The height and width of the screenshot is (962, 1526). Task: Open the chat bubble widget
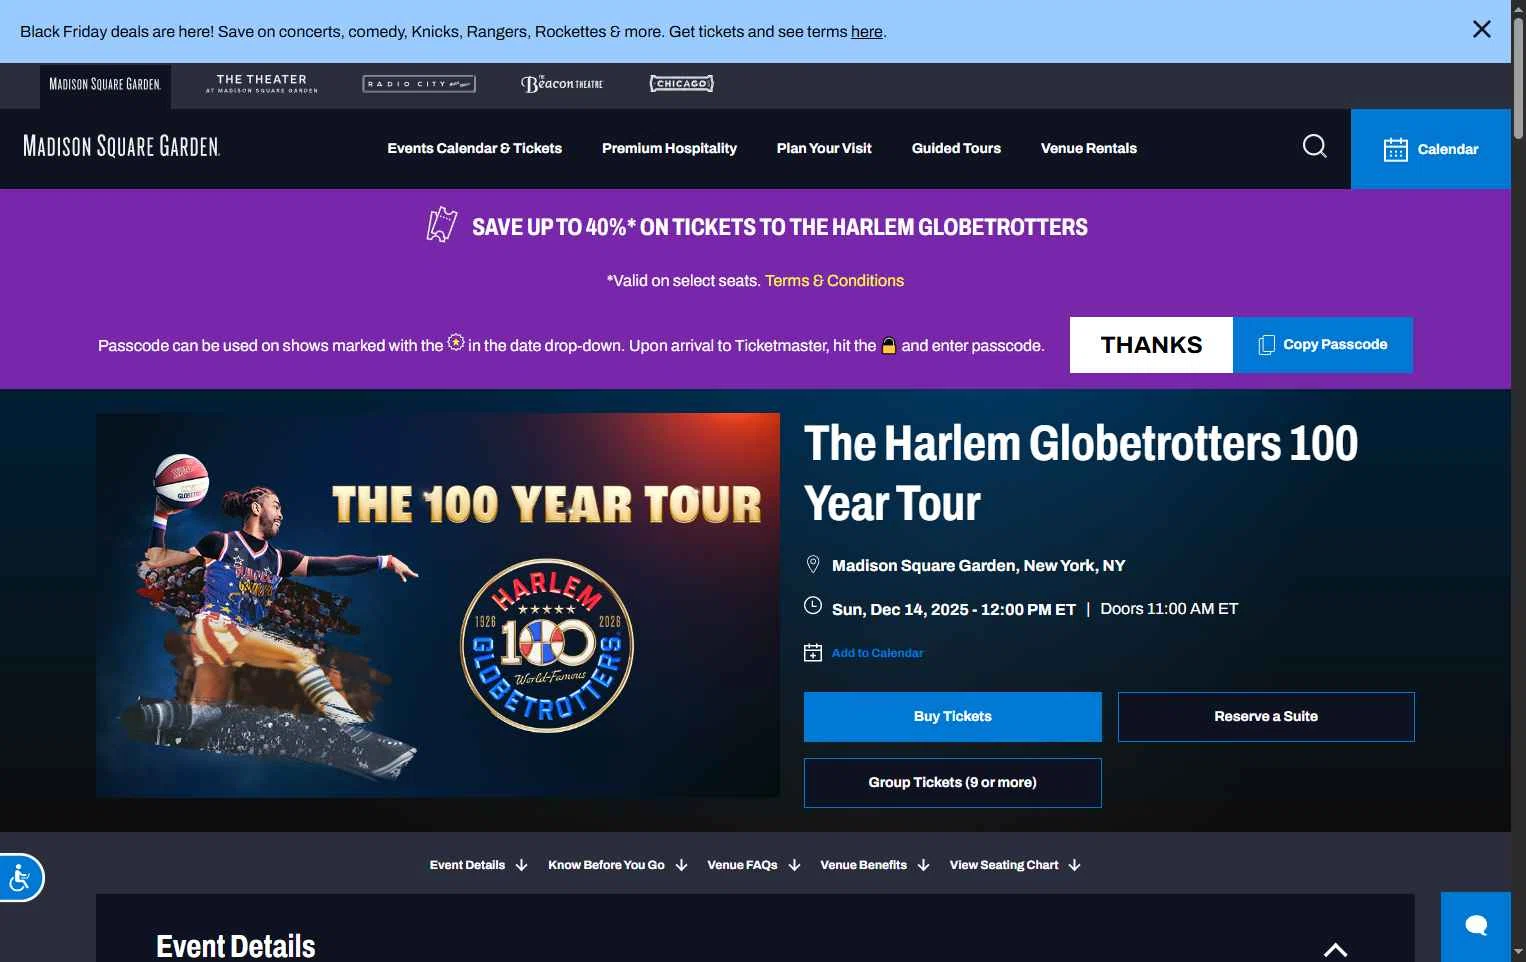tap(1476, 926)
